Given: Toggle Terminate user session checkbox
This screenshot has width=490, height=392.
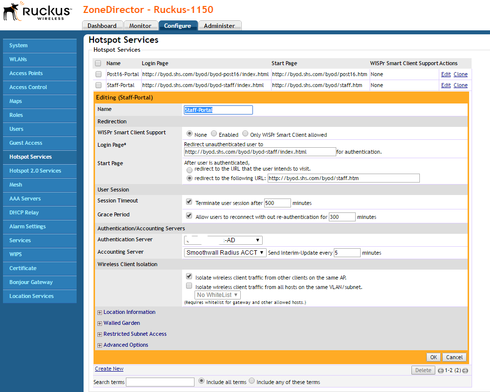Looking at the screenshot, I should click(189, 202).
